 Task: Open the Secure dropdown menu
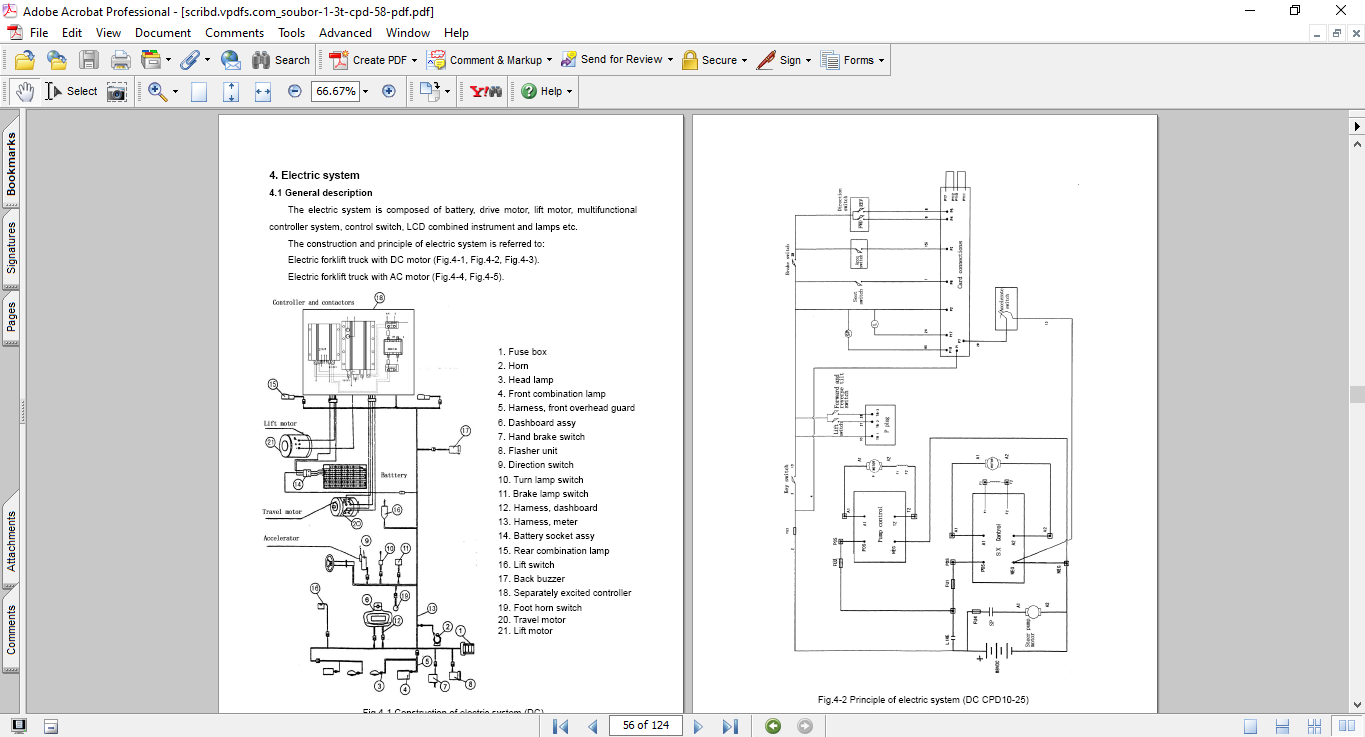745,60
